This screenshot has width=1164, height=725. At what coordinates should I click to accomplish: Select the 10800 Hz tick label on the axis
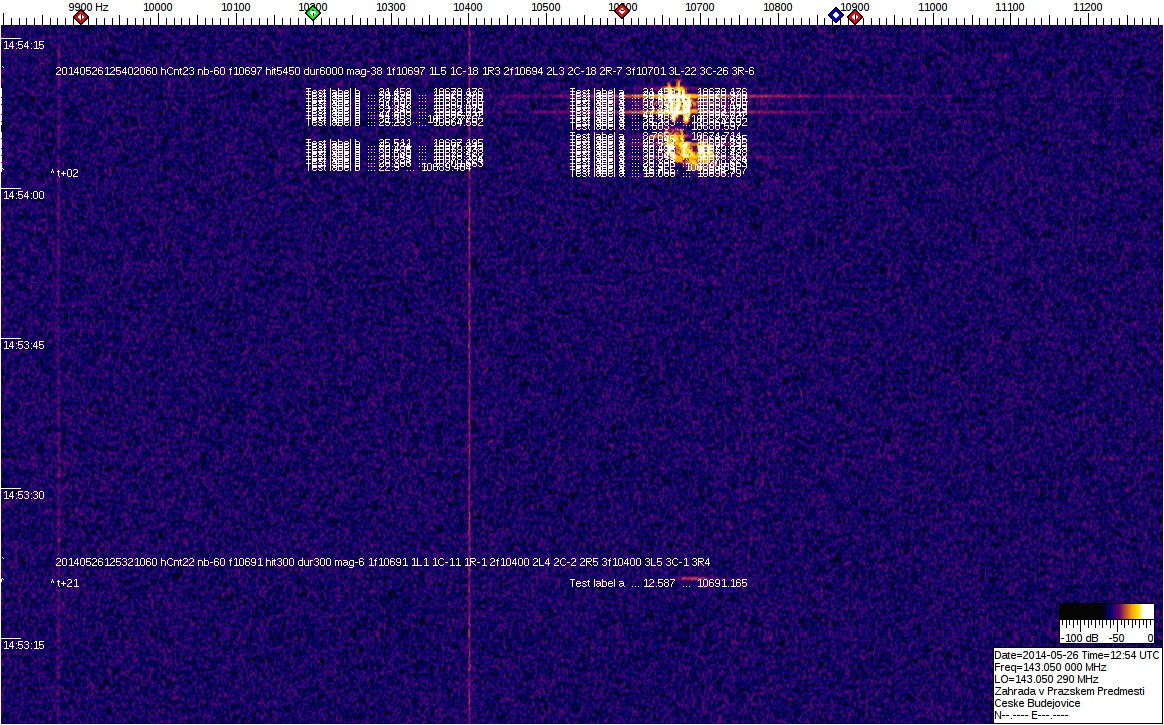coord(778,7)
